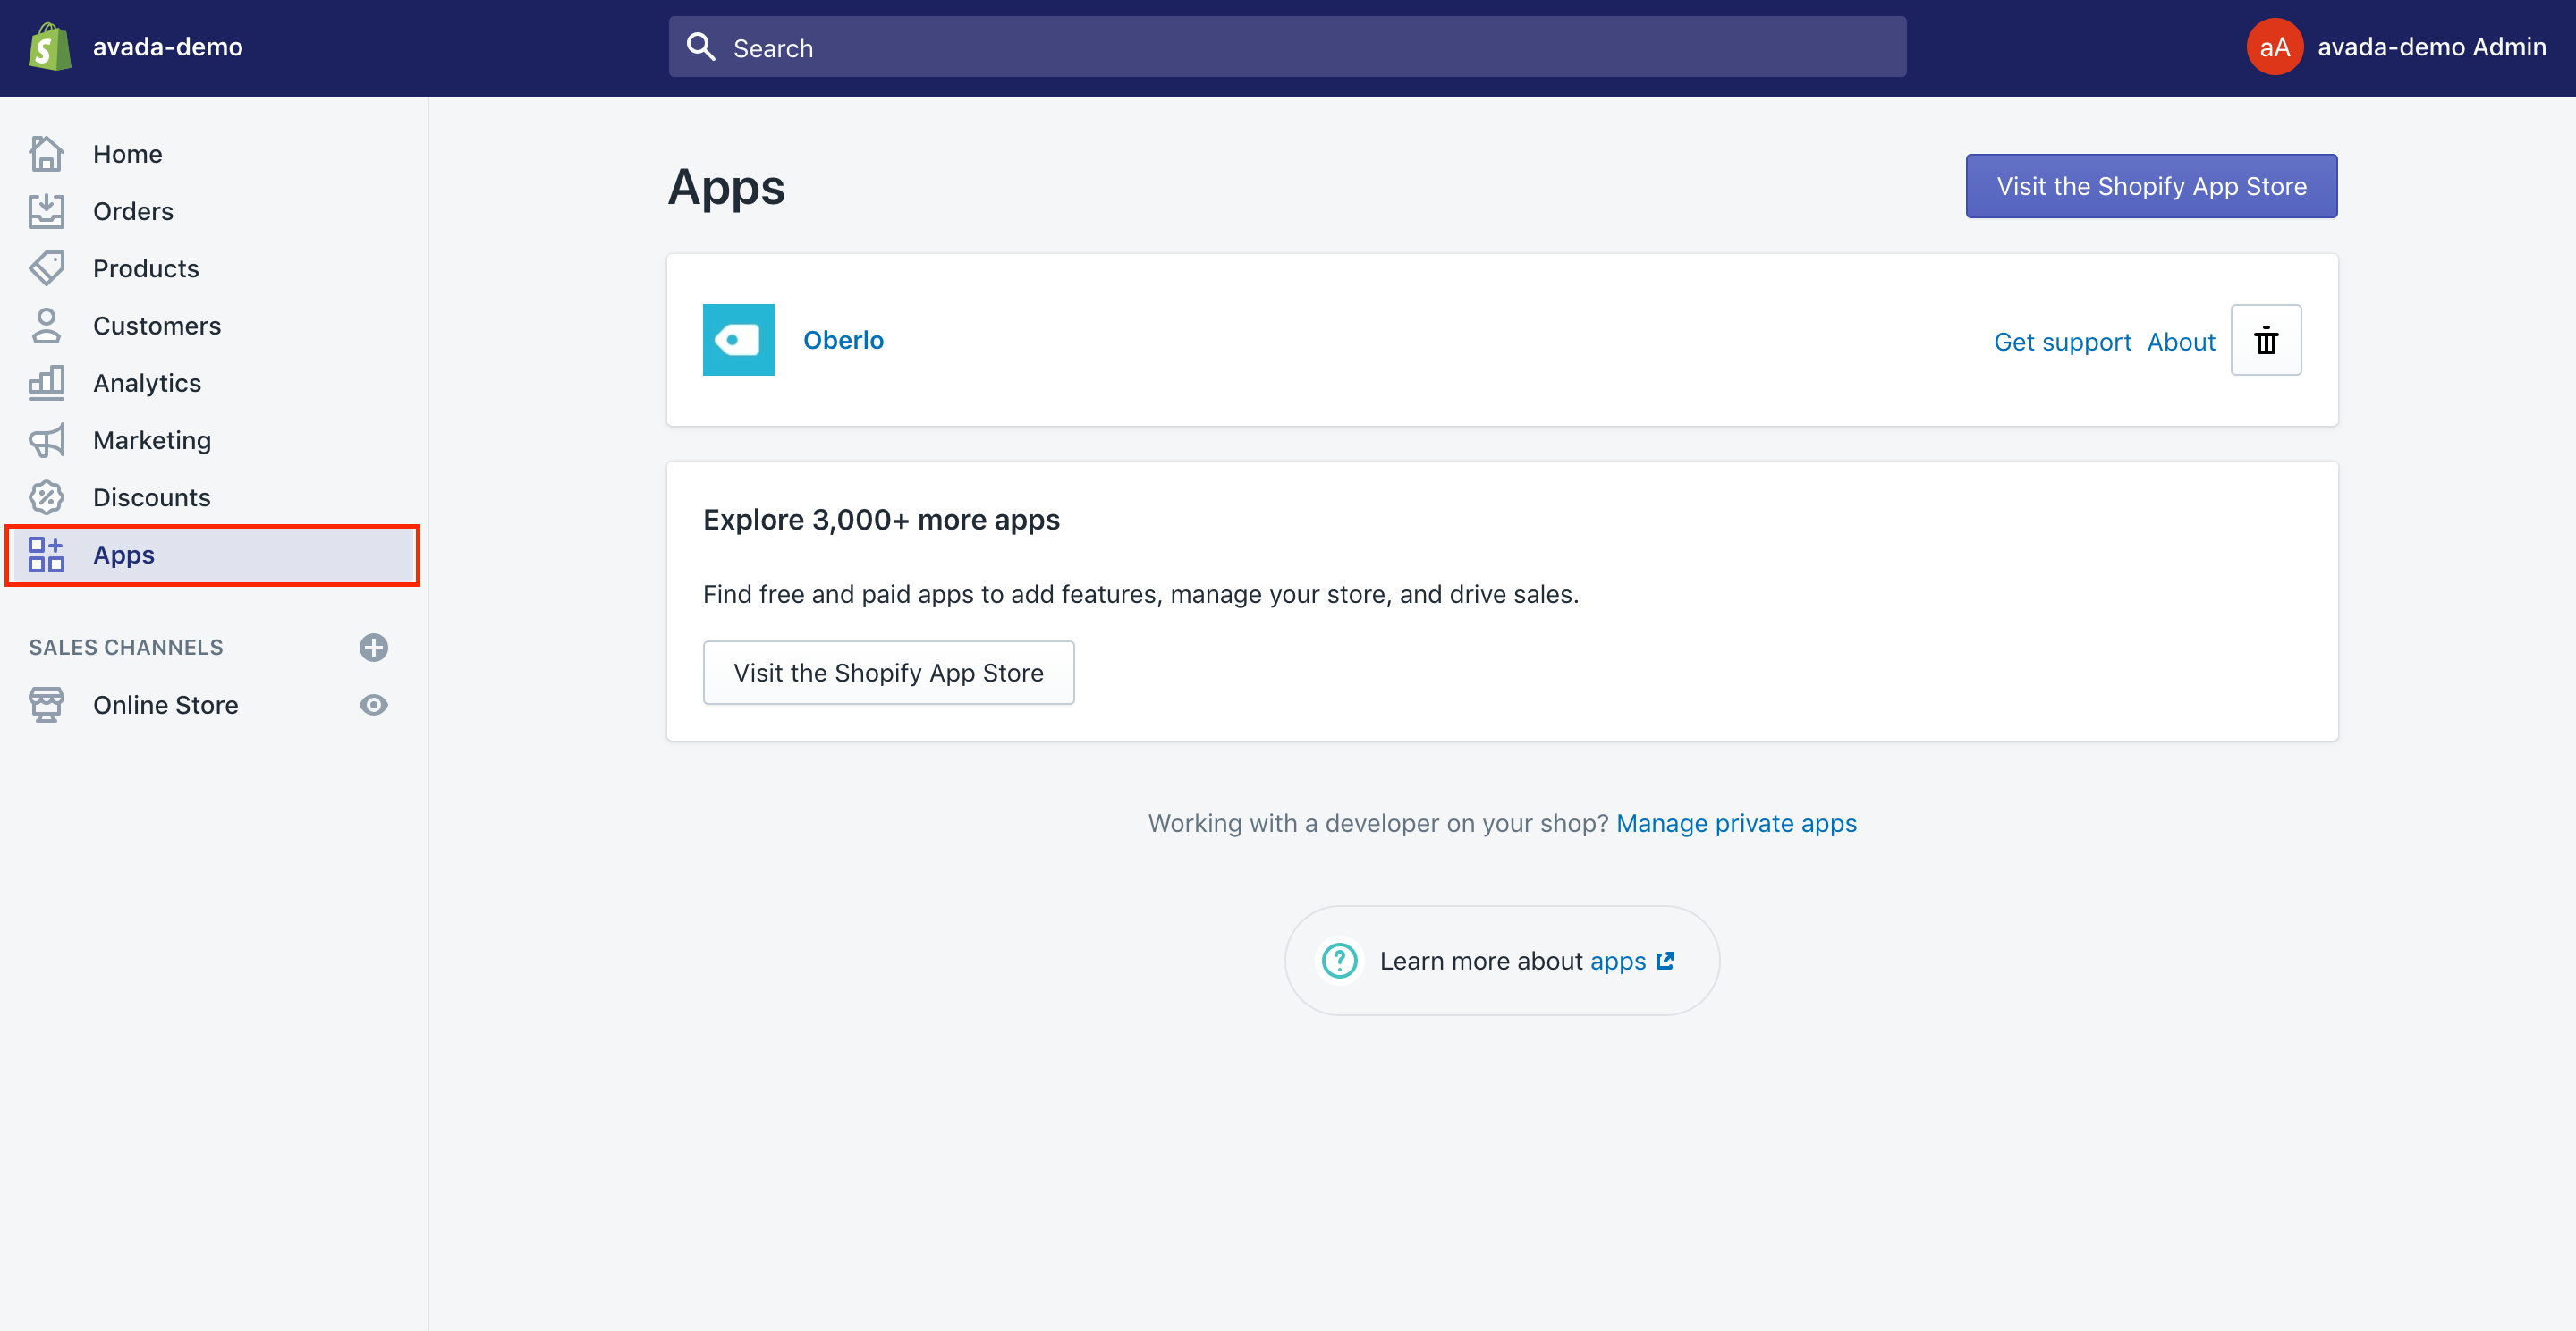Click the Discounts percent badge icon
Image resolution: width=2576 pixels, height=1331 pixels.
coord(46,497)
